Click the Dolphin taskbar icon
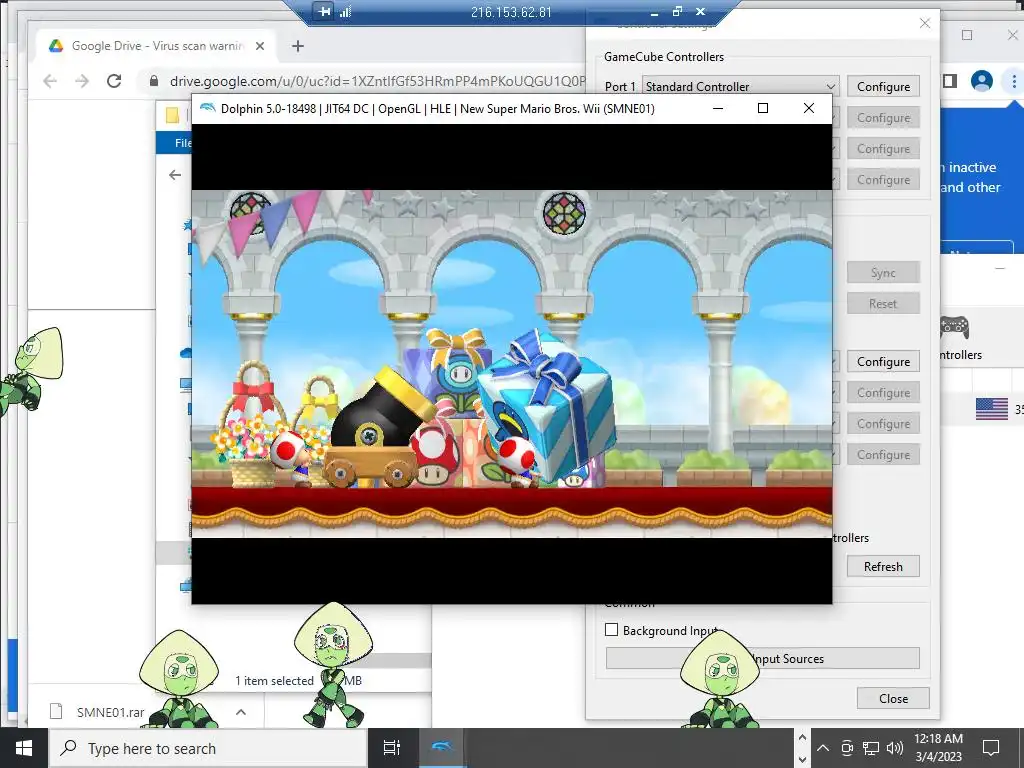1024x768 pixels. click(x=442, y=748)
